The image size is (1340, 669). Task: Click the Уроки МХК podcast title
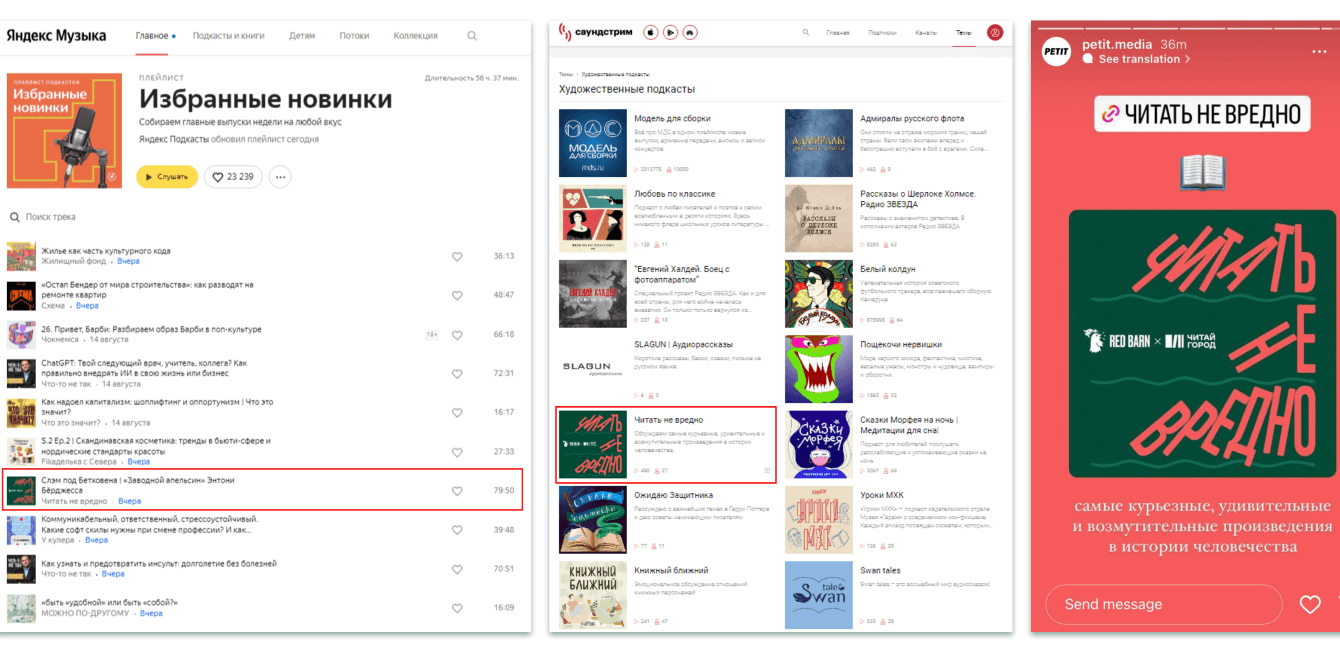882,495
